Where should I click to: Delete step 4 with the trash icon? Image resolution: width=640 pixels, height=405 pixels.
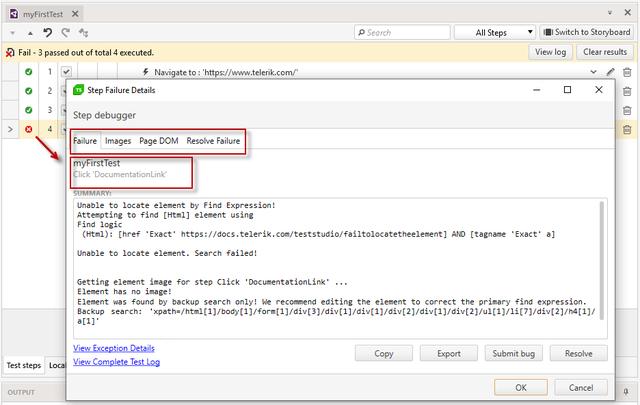tap(627, 129)
